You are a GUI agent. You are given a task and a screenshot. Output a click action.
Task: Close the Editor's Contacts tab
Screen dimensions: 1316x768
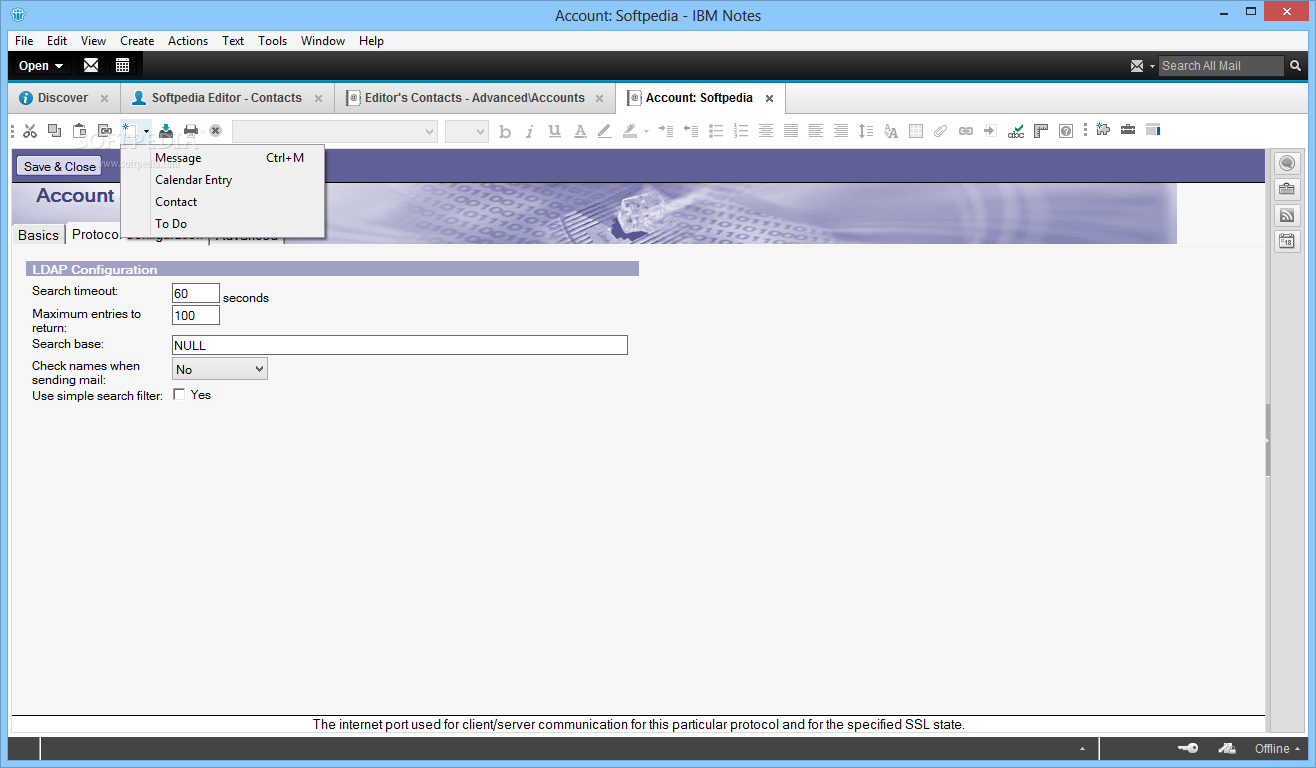[599, 98]
